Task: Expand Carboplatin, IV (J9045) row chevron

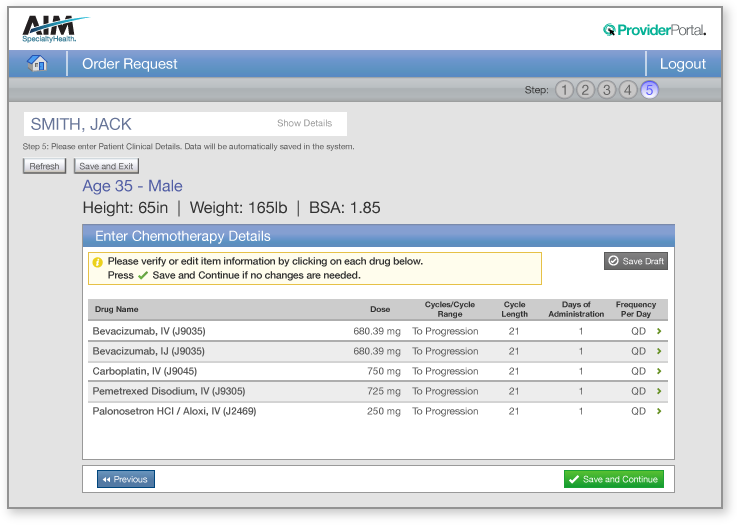Action: [659, 371]
